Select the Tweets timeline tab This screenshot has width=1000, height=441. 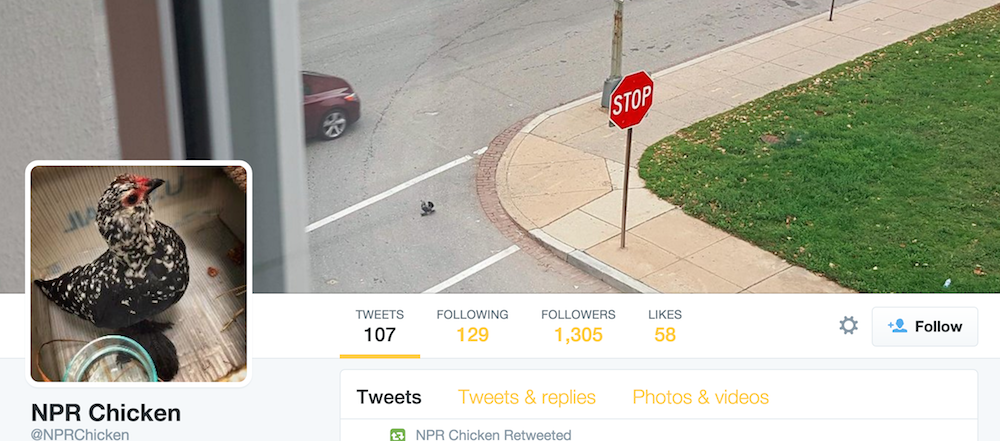point(389,397)
